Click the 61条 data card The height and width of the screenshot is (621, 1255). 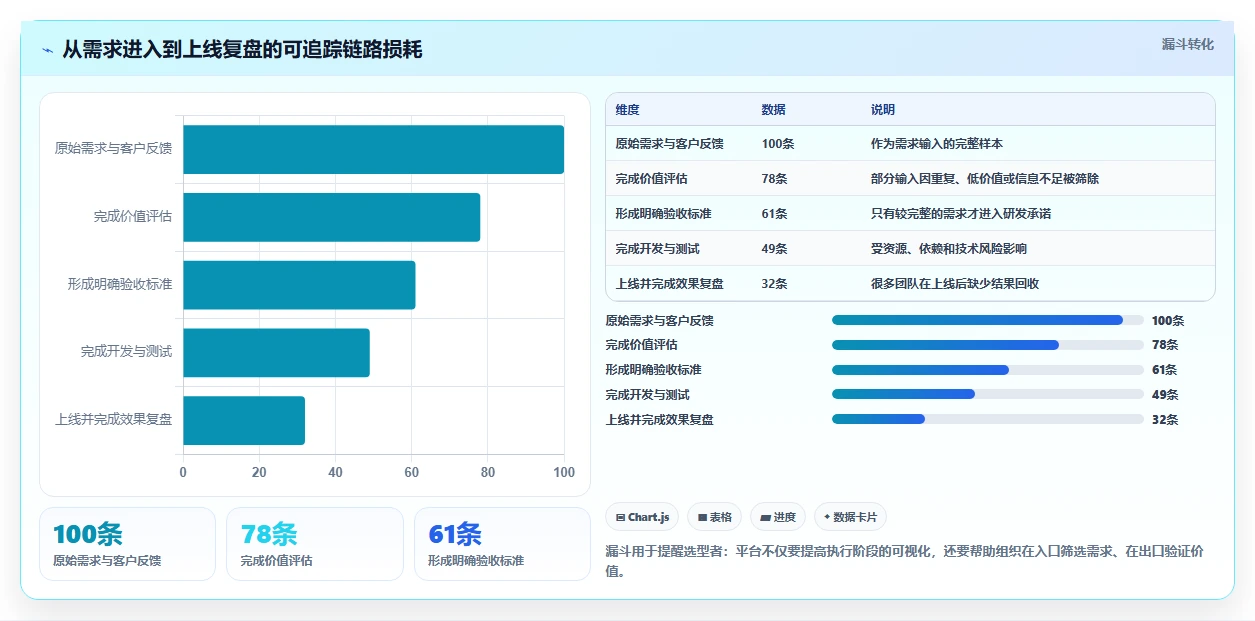[502, 544]
